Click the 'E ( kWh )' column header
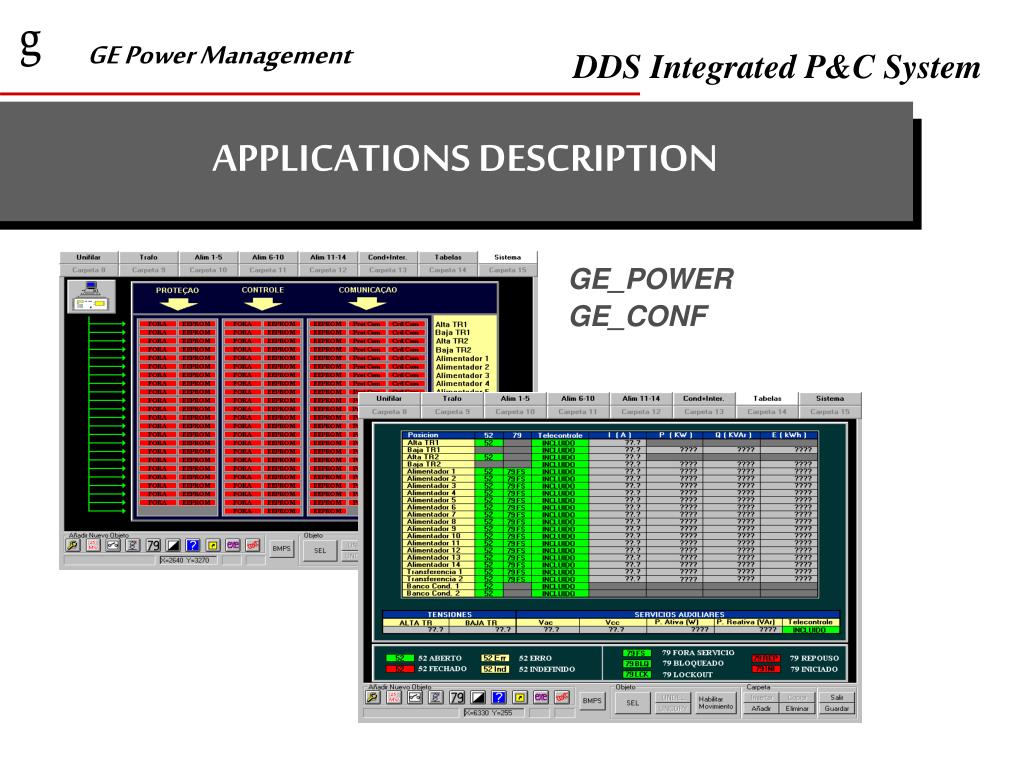This screenshot has height=768, width=1024. click(789, 435)
